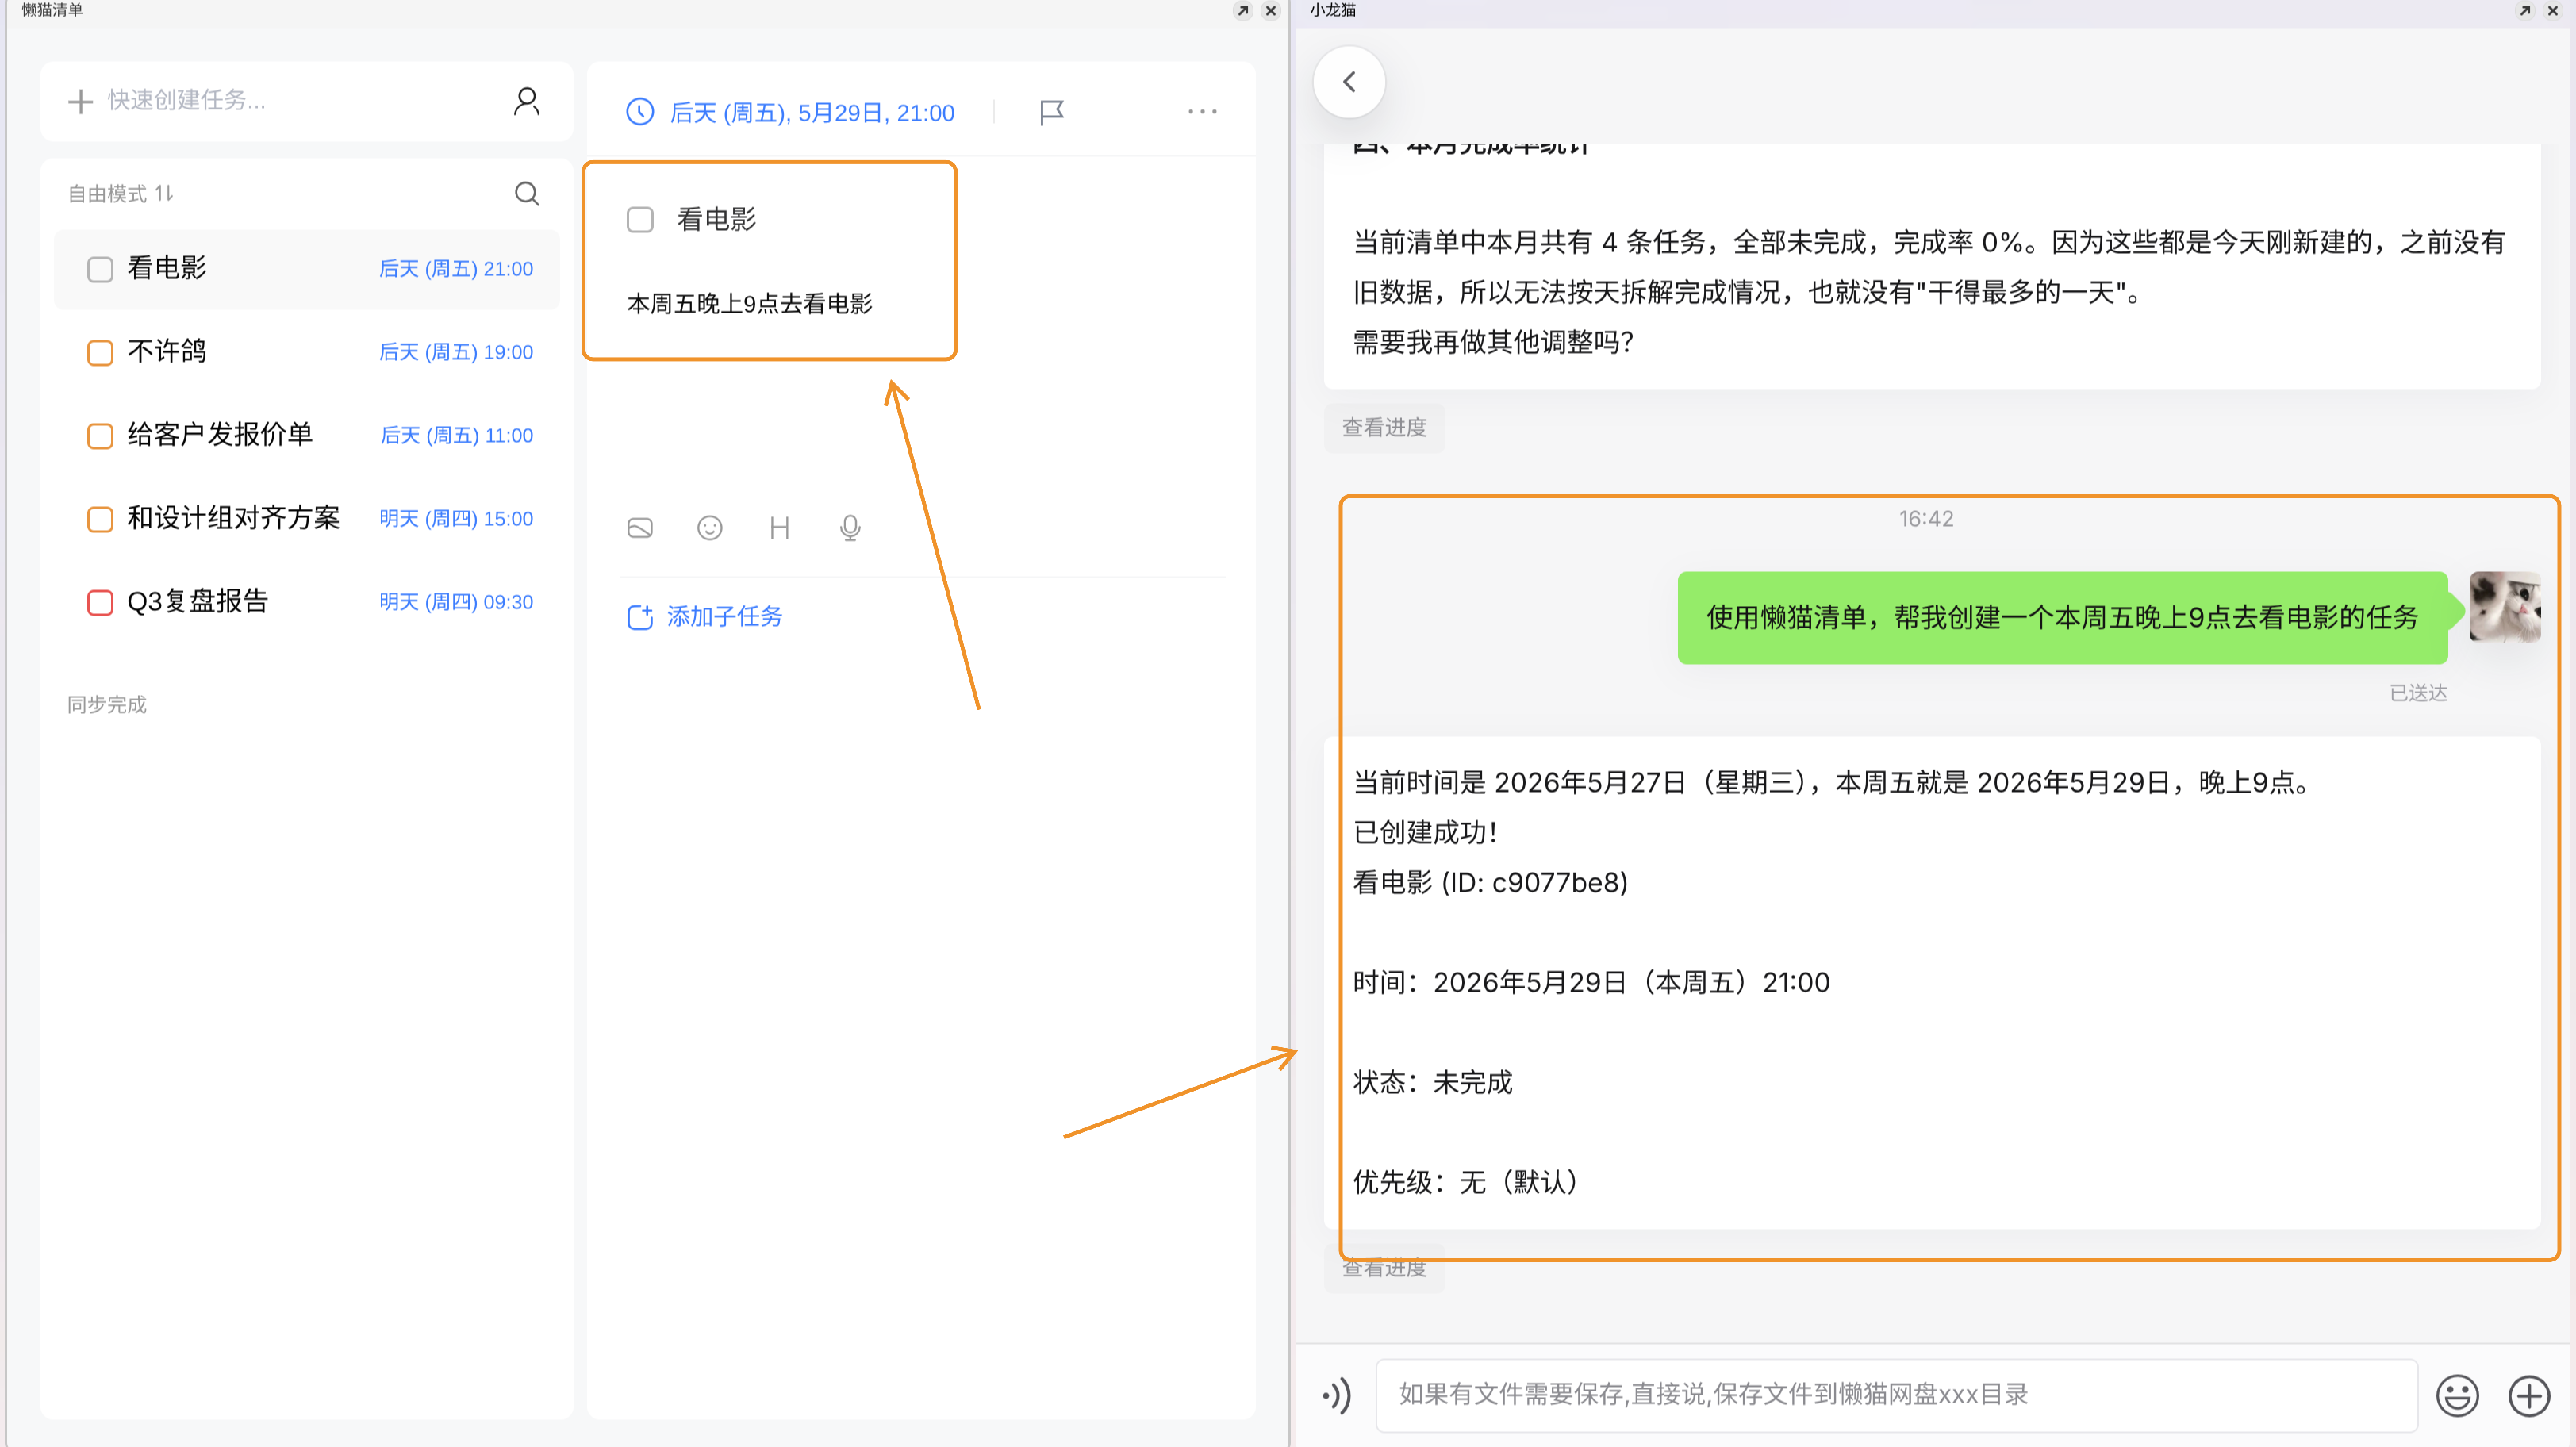Click the 需要我再做其他调整吗？ line
Image resolution: width=2576 pixels, height=1447 pixels.
point(1494,342)
